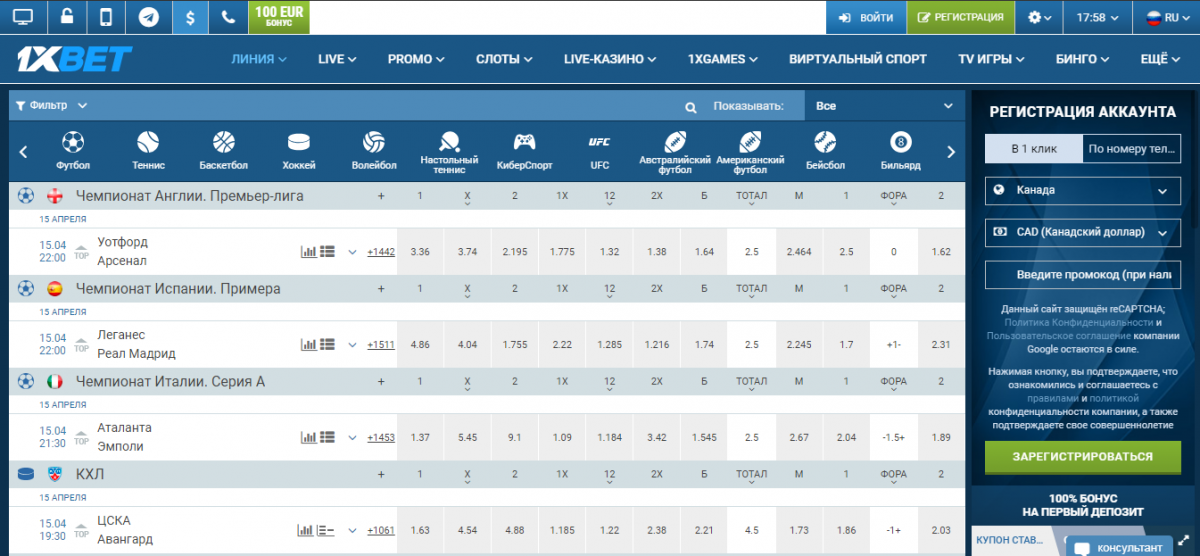The height and width of the screenshot is (556, 1200).
Task: Click the ВОЙТИ login button
Action: tap(865, 17)
